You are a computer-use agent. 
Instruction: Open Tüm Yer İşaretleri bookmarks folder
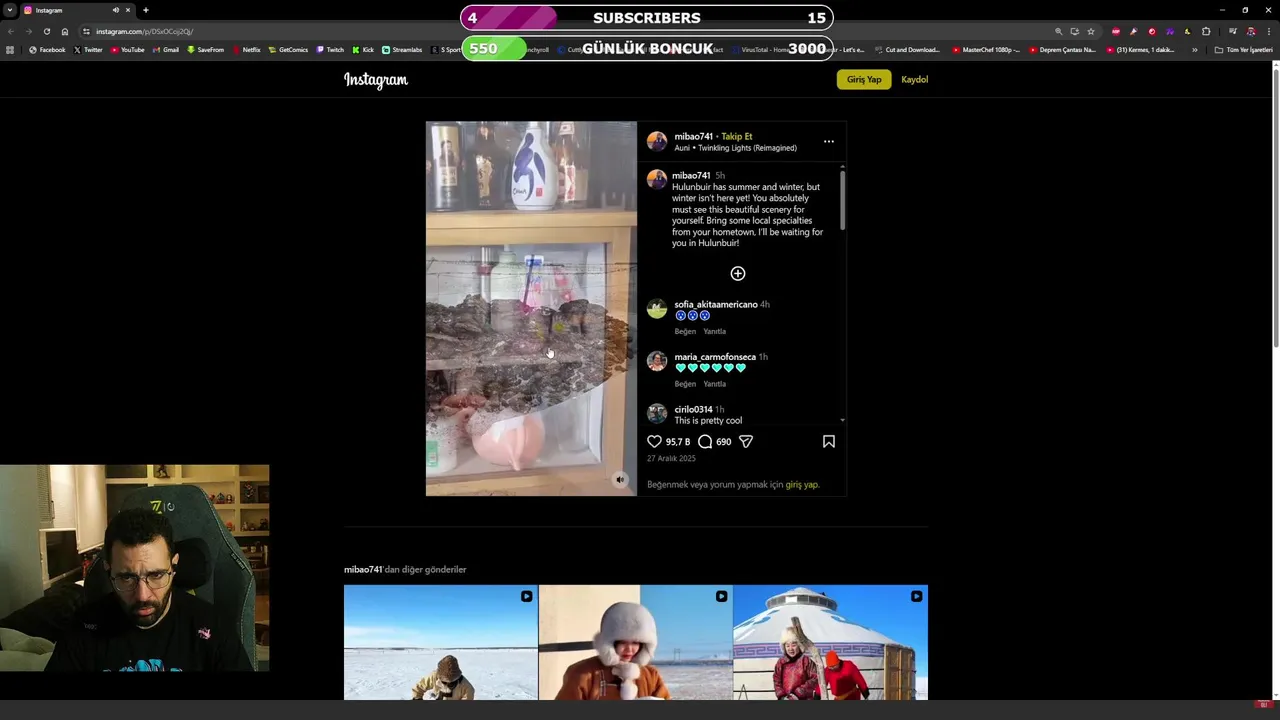coord(1243,49)
